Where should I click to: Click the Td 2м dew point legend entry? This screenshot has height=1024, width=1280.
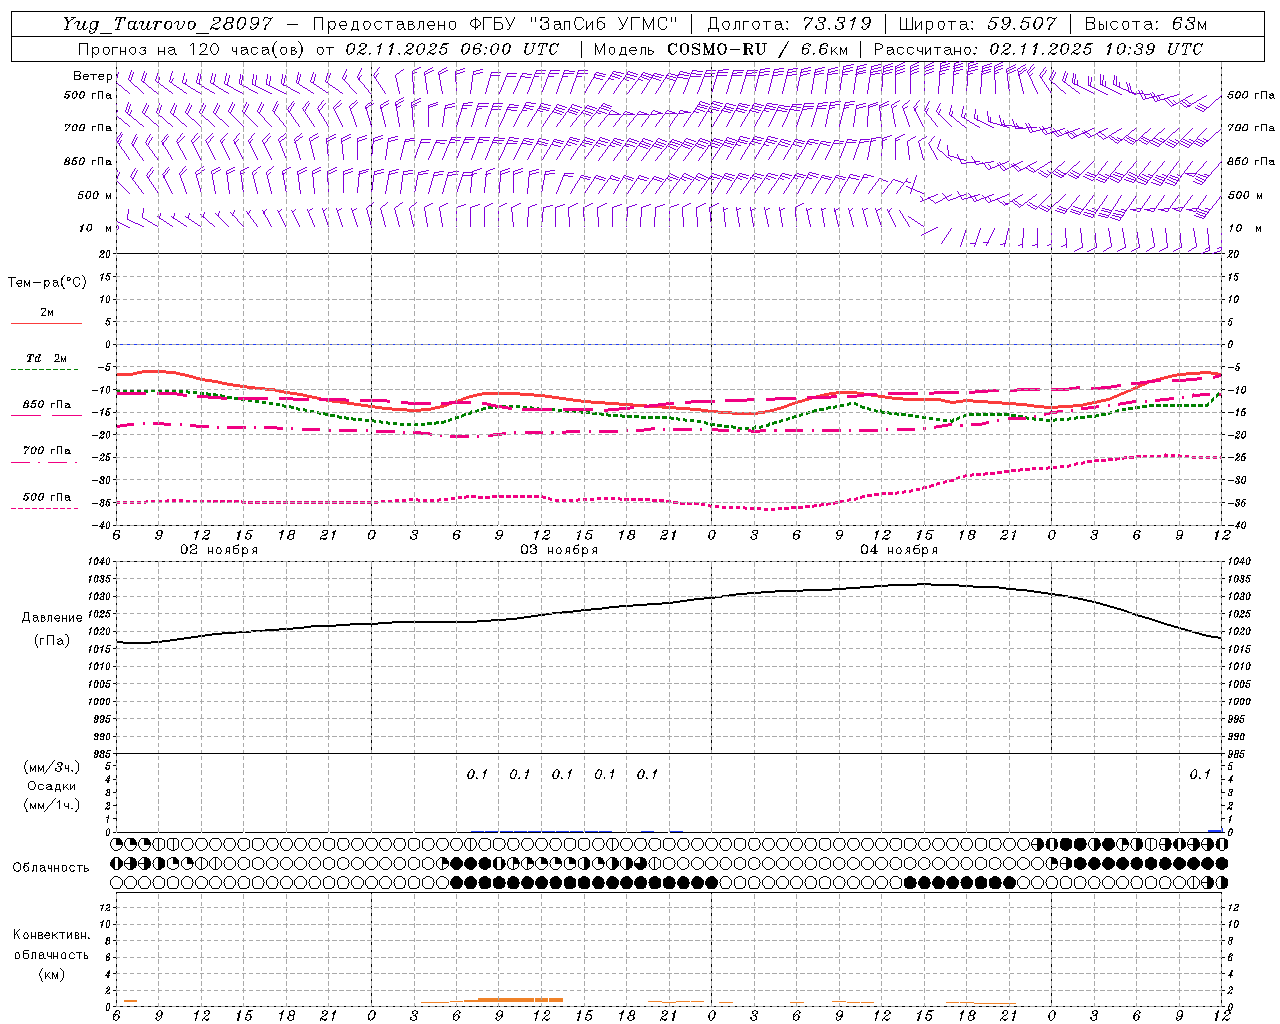pos(46,358)
